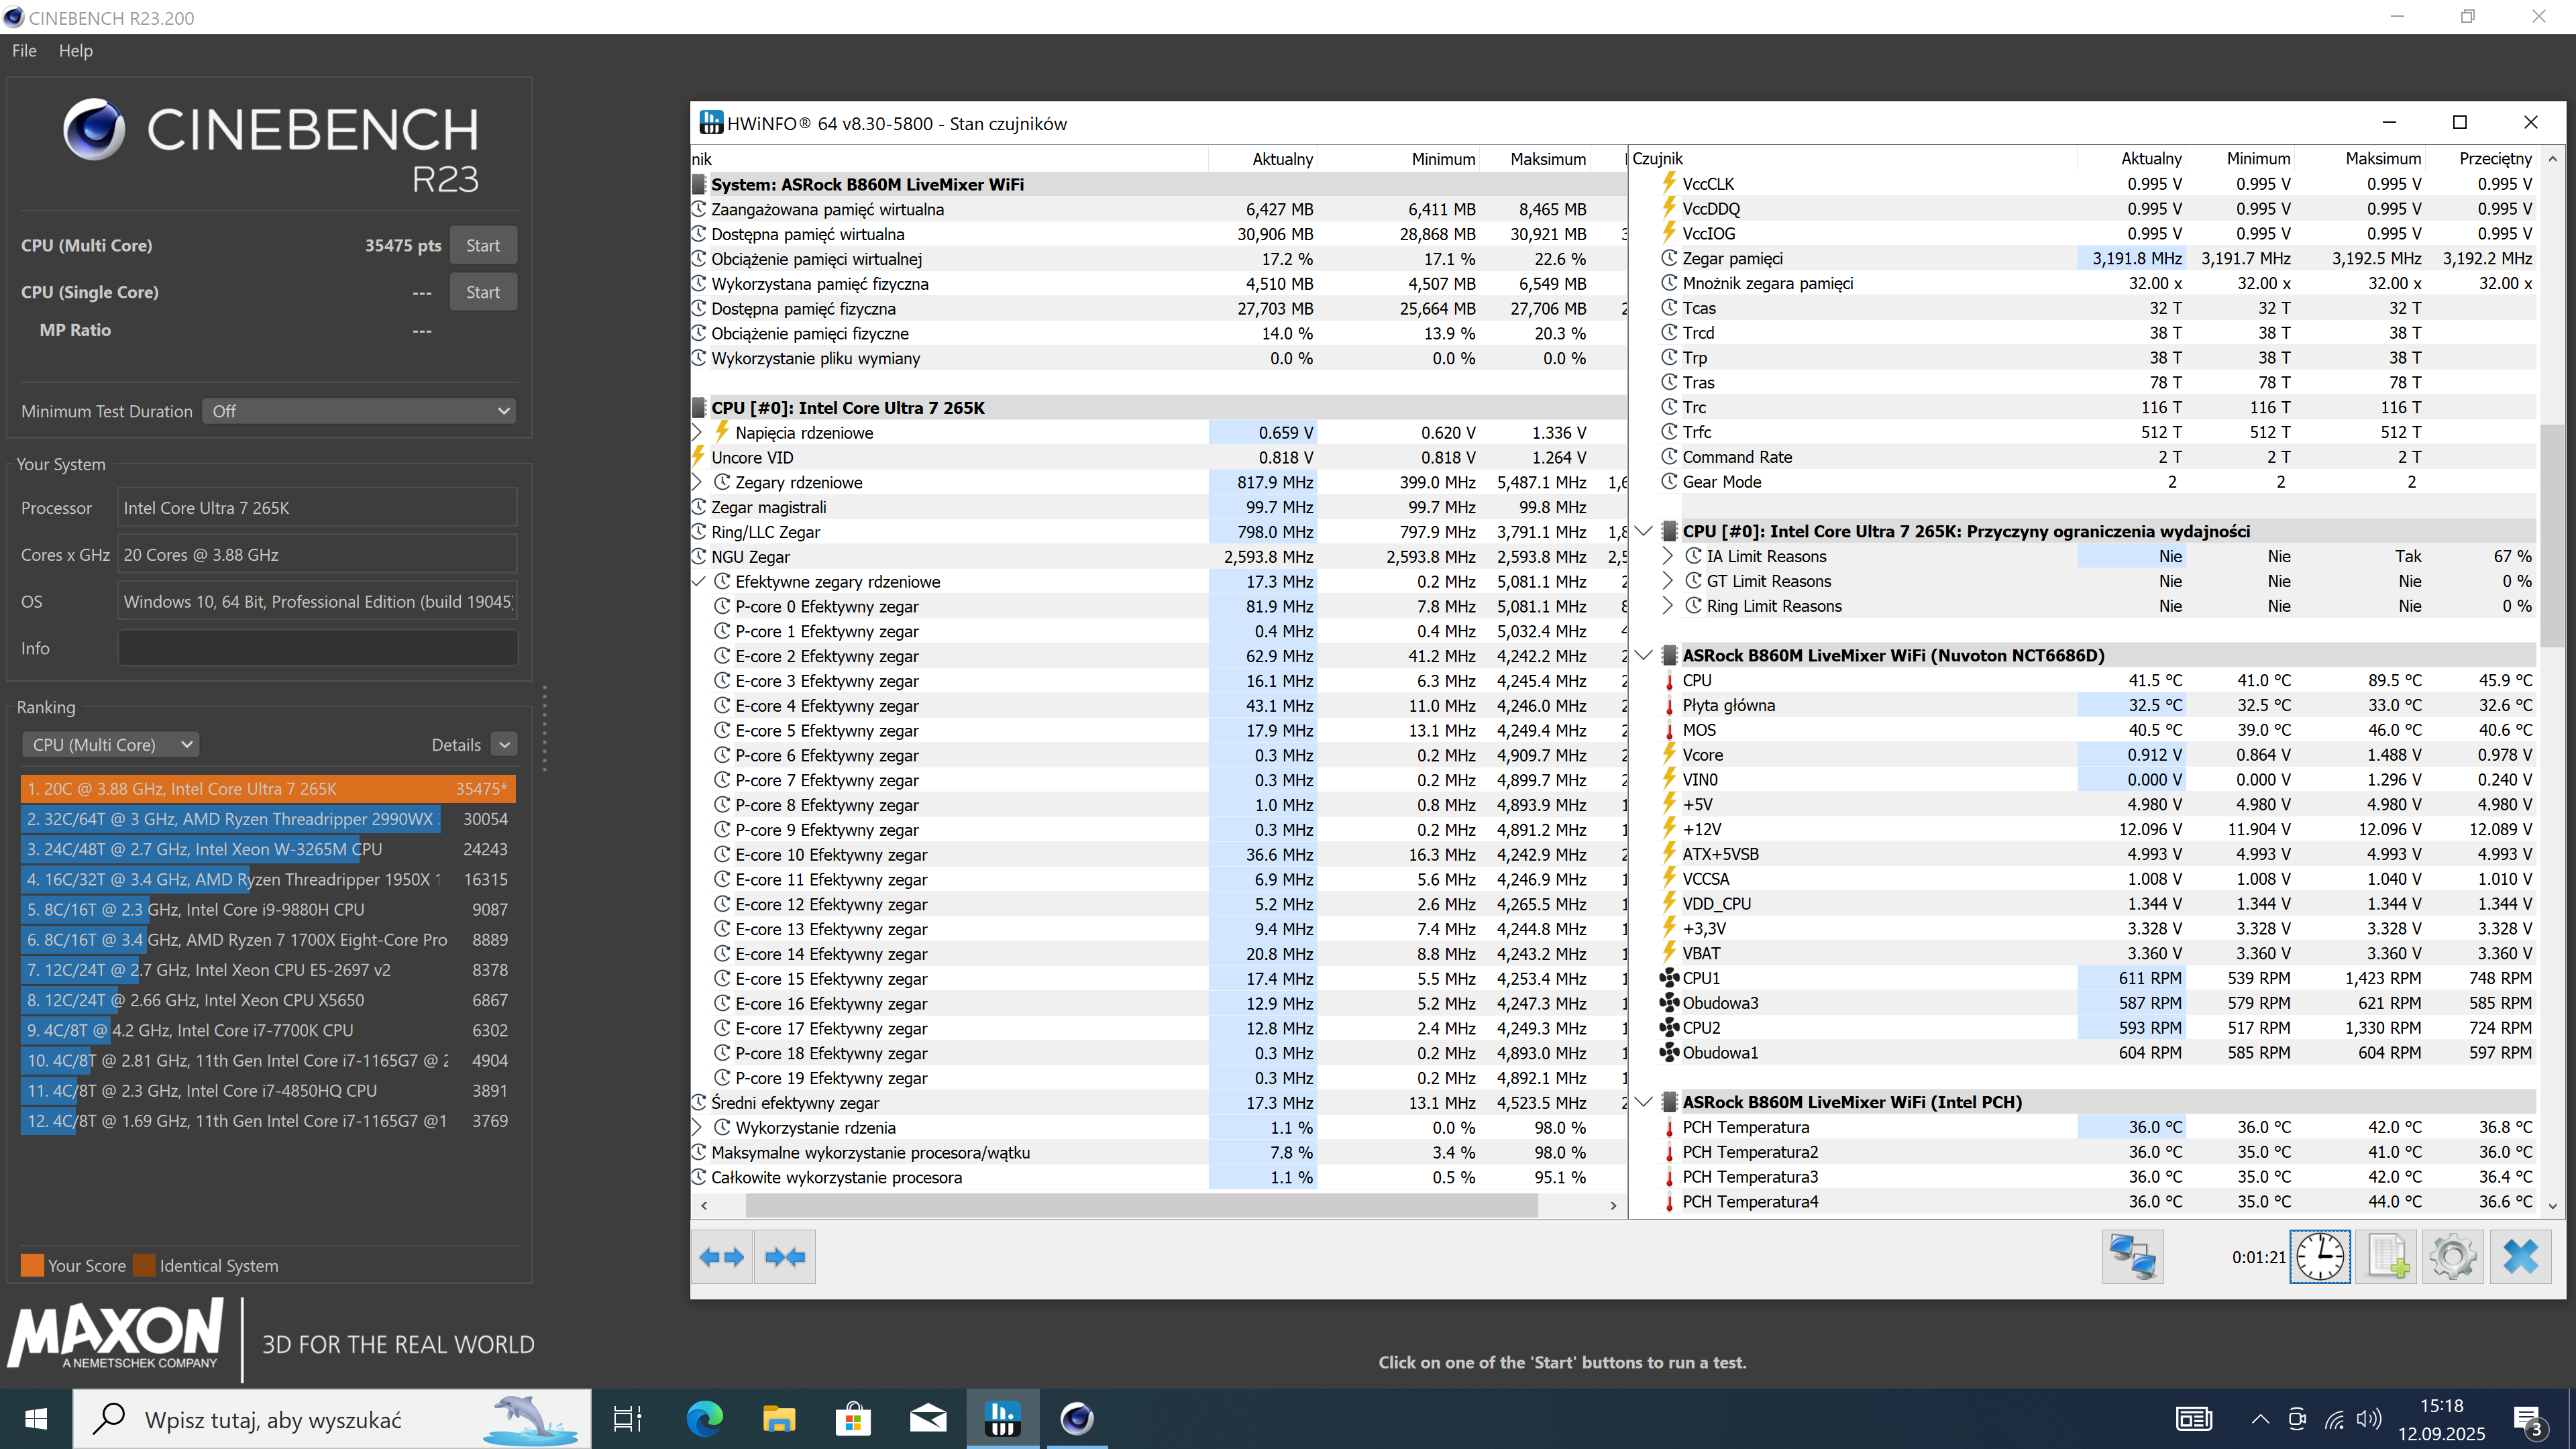Toggle the ranking Details dropdown arrow
The height and width of the screenshot is (1449, 2576).
click(505, 745)
